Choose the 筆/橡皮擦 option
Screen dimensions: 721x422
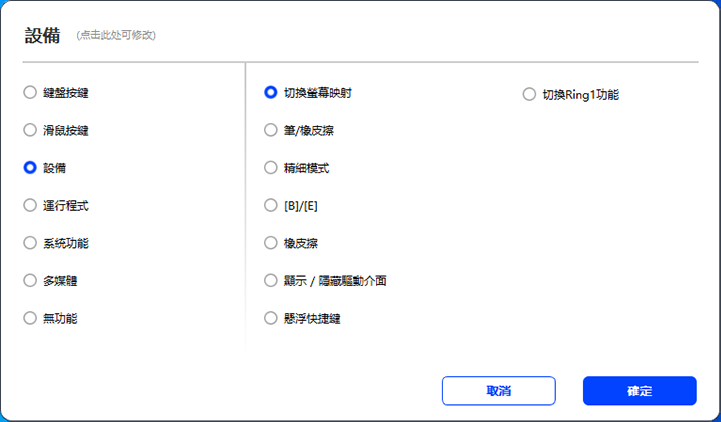click(270, 130)
